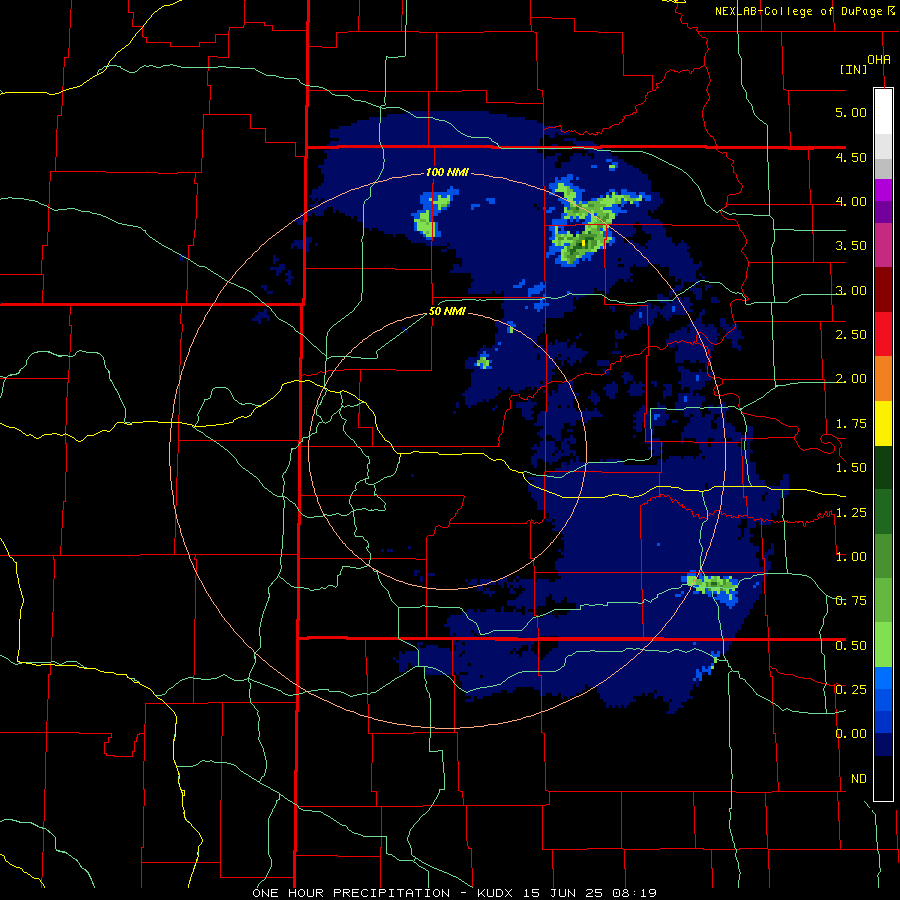Pick the white swatch atop the color scale
The image size is (900, 900).
click(x=883, y=112)
